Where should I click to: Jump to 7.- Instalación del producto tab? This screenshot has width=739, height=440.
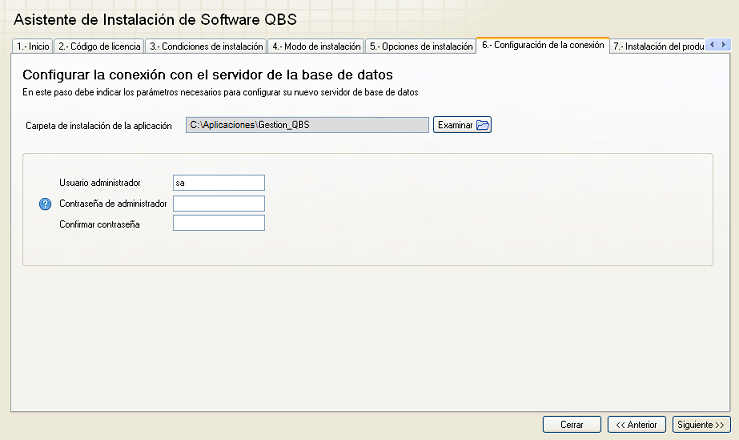click(x=658, y=46)
